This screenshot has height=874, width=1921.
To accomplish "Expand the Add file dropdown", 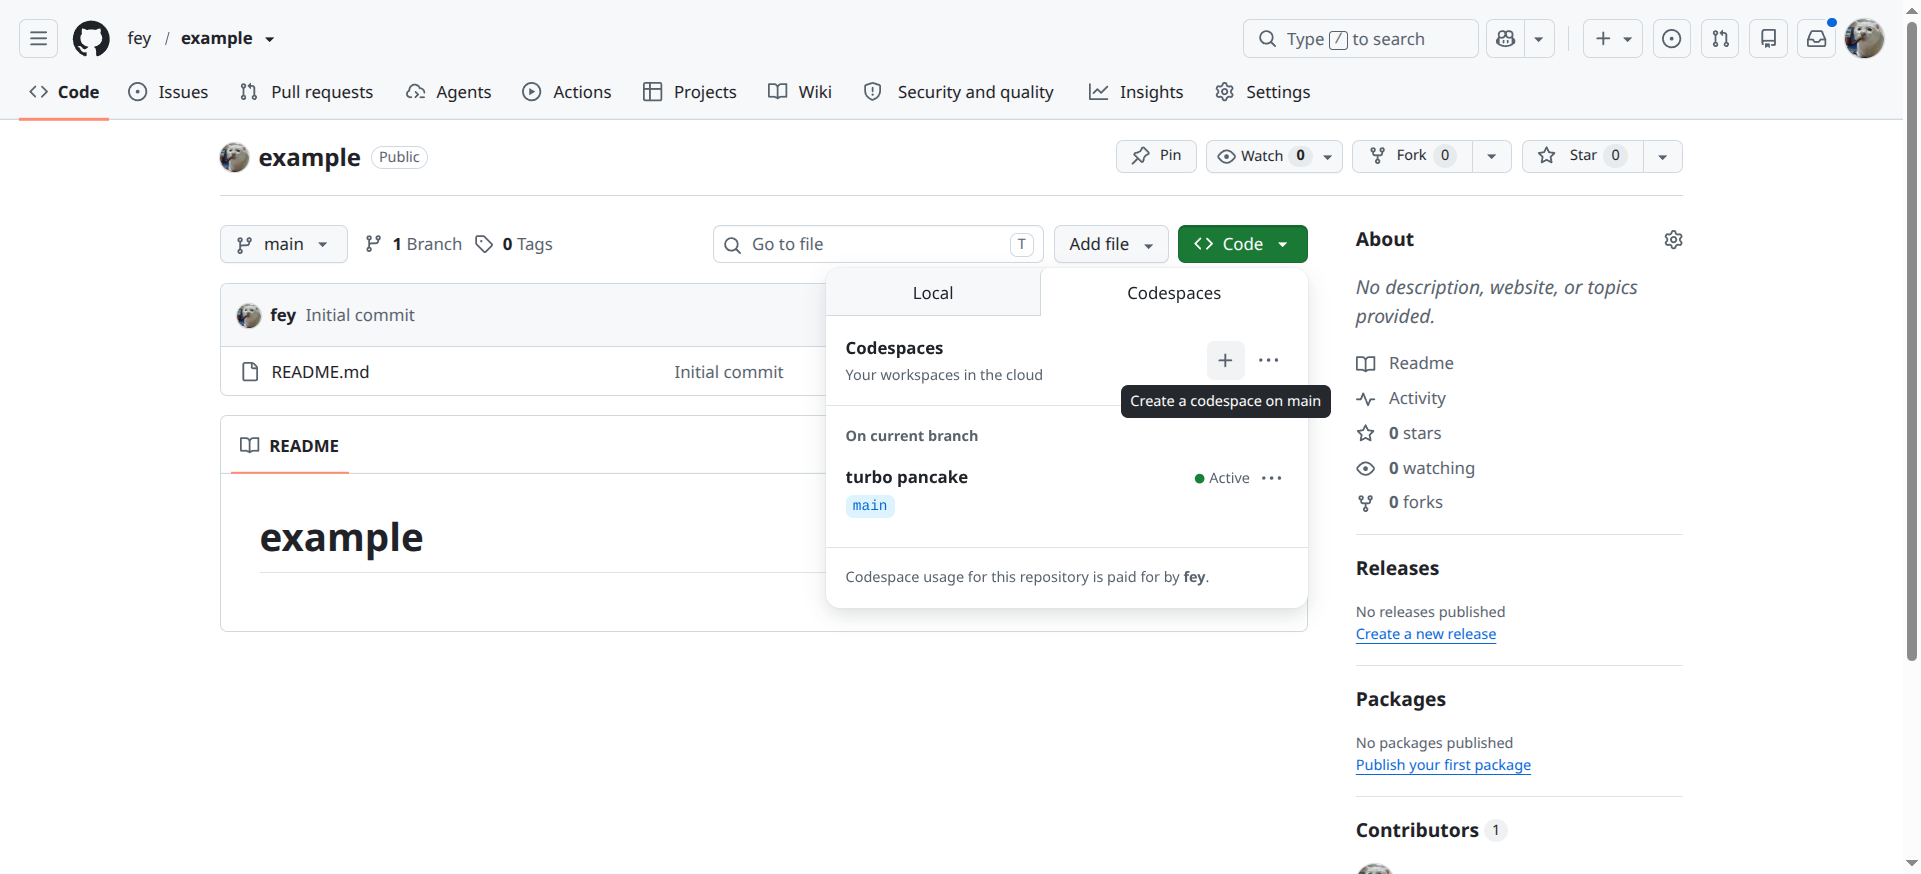I will pyautogui.click(x=1111, y=244).
